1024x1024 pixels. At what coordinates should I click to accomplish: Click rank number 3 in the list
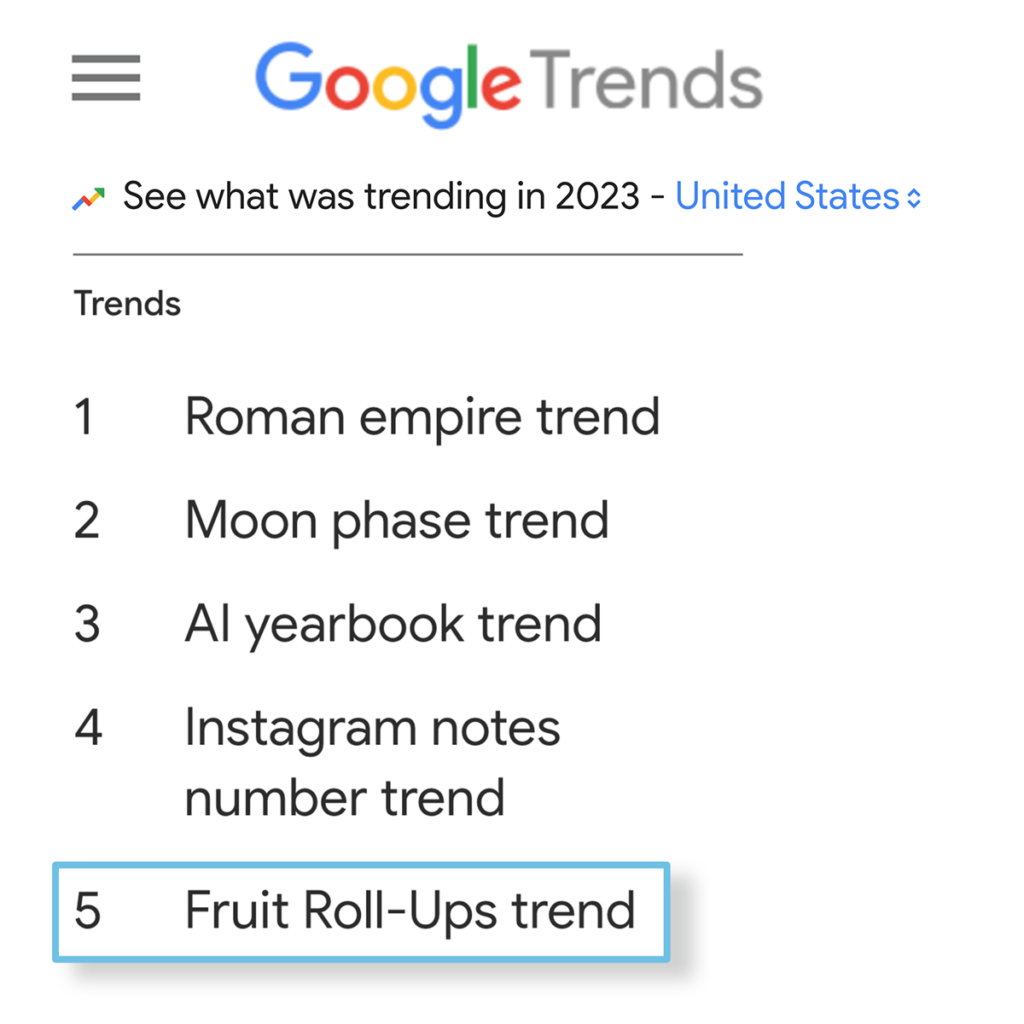point(87,625)
